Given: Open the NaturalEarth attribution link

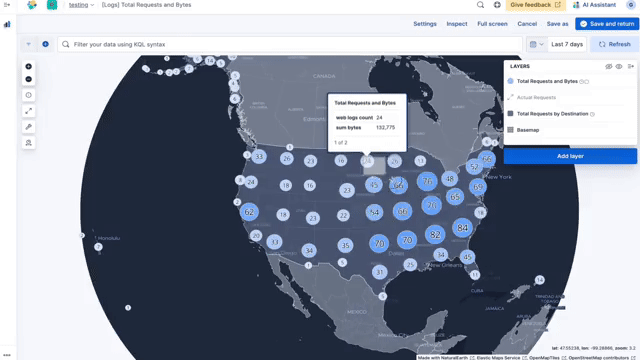Looking at the screenshot, I should point(454,358).
